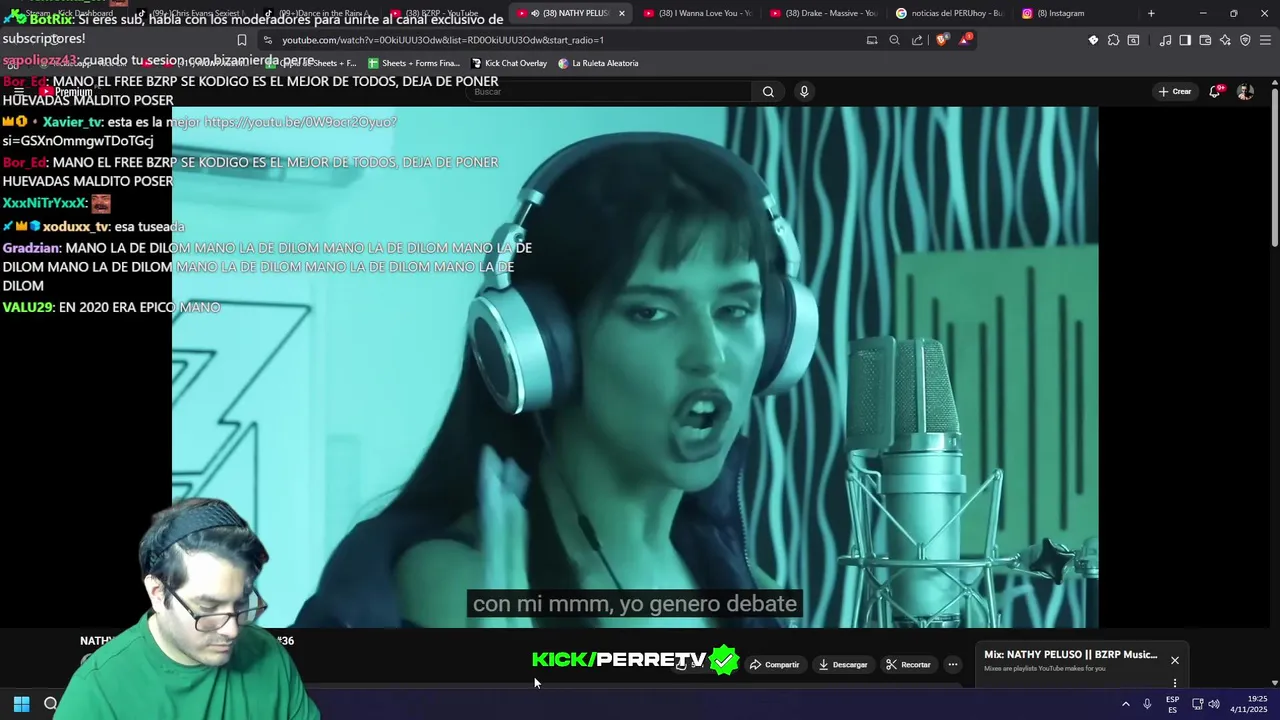Click the video player area

pos(635,367)
